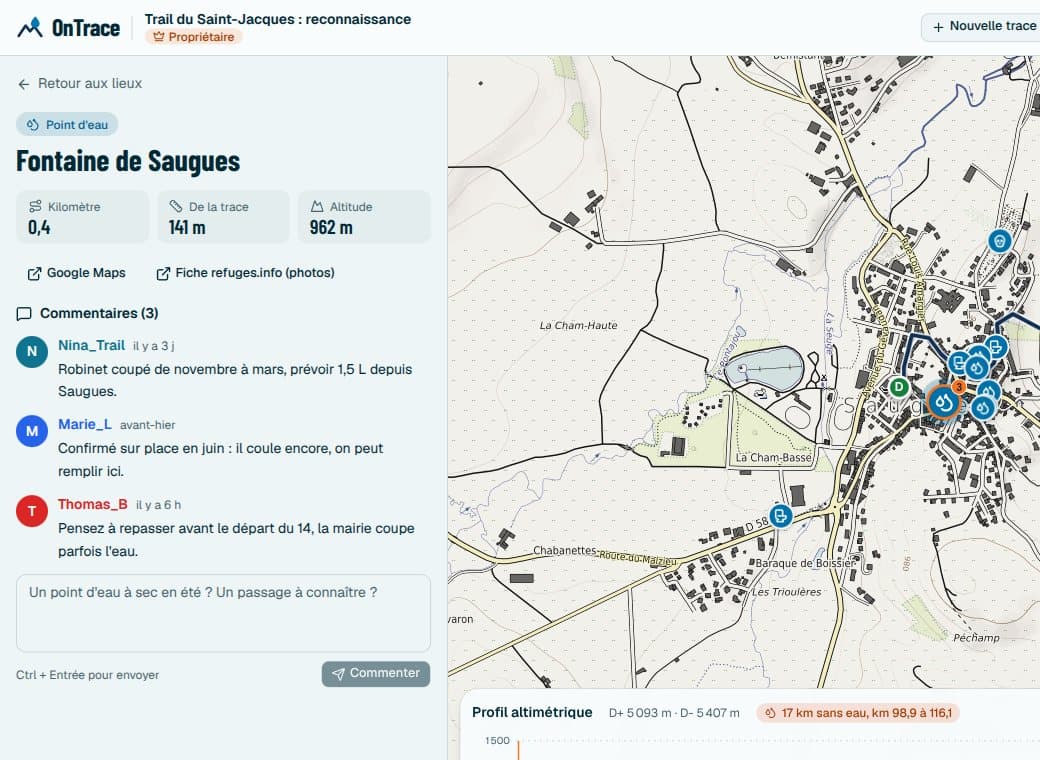Click the Les Trioulères map label

tap(787, 592)
